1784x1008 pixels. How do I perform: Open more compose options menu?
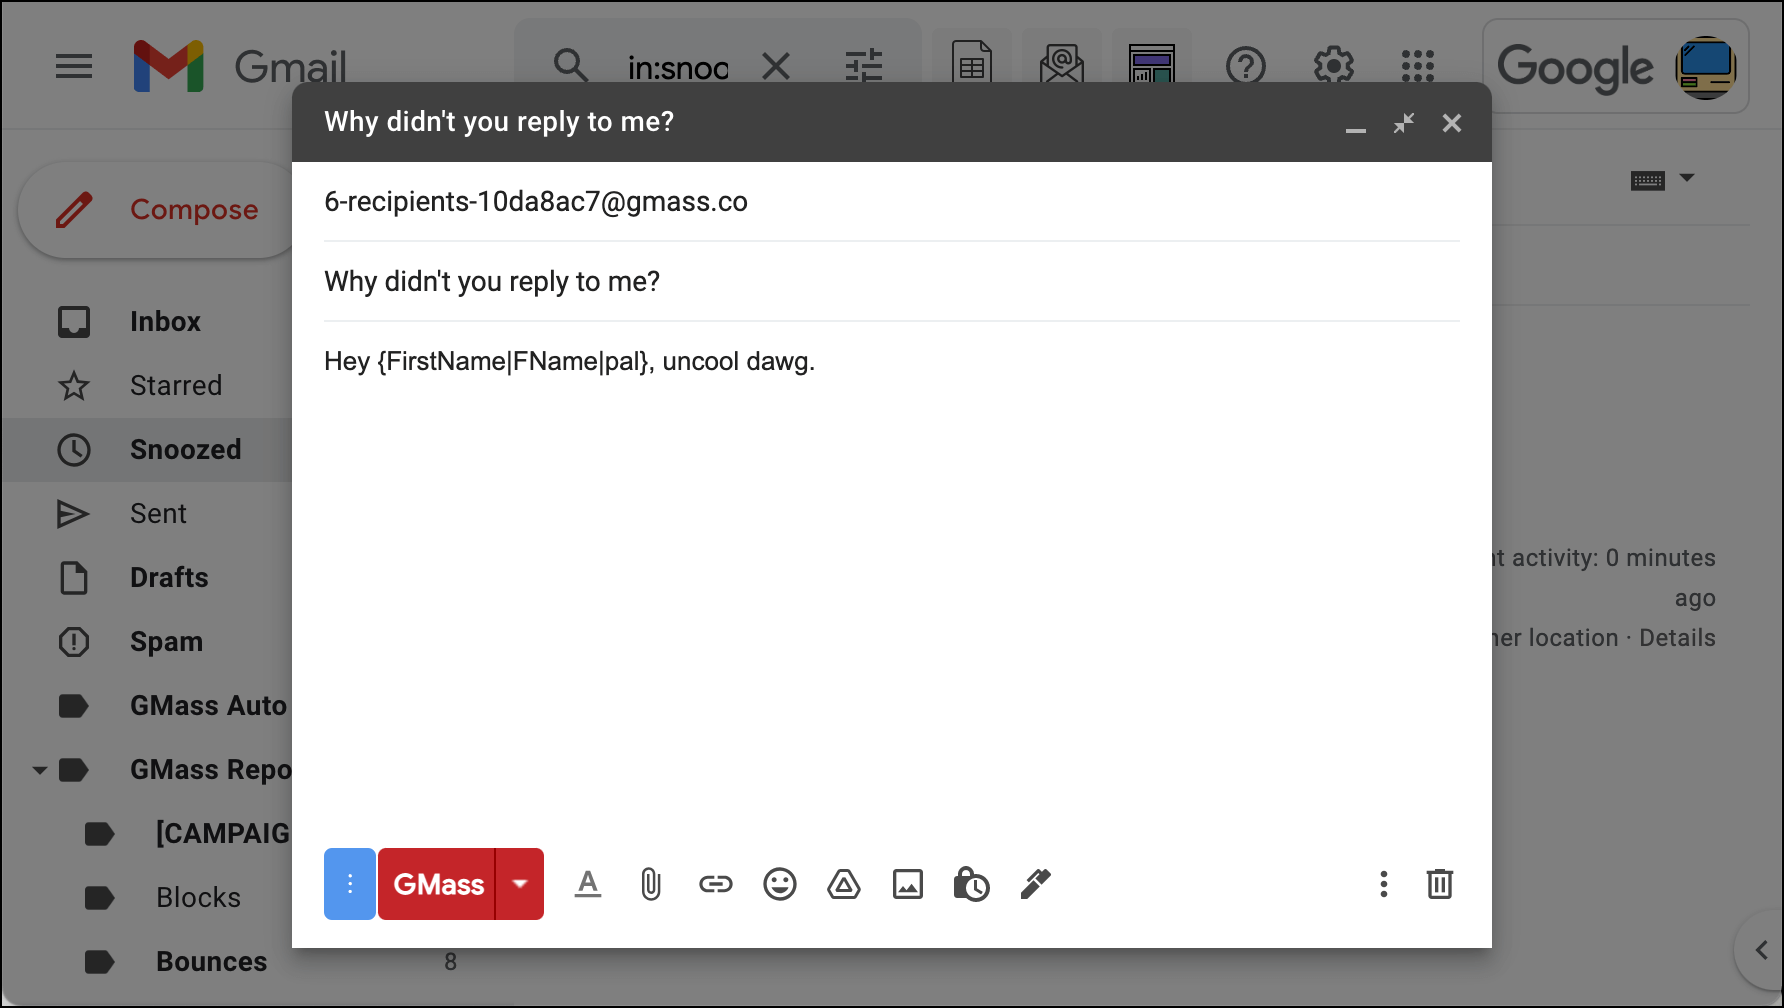point(1384,884)
